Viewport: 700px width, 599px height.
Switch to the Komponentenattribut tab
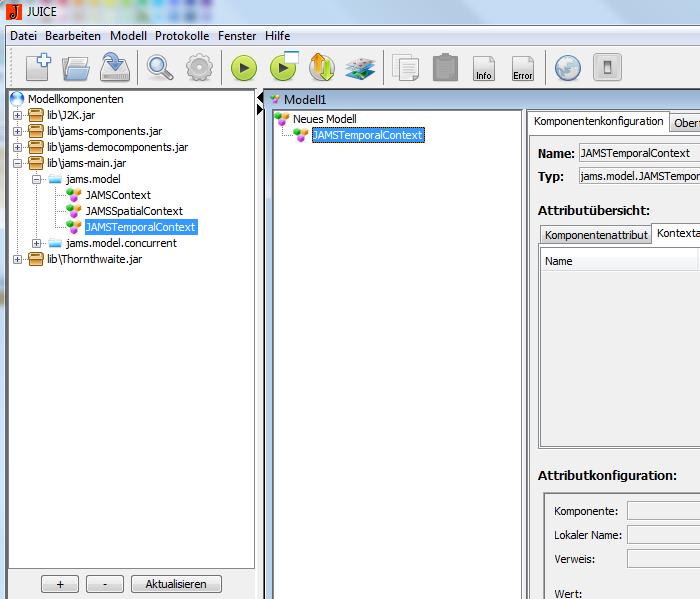coord(596,235)
